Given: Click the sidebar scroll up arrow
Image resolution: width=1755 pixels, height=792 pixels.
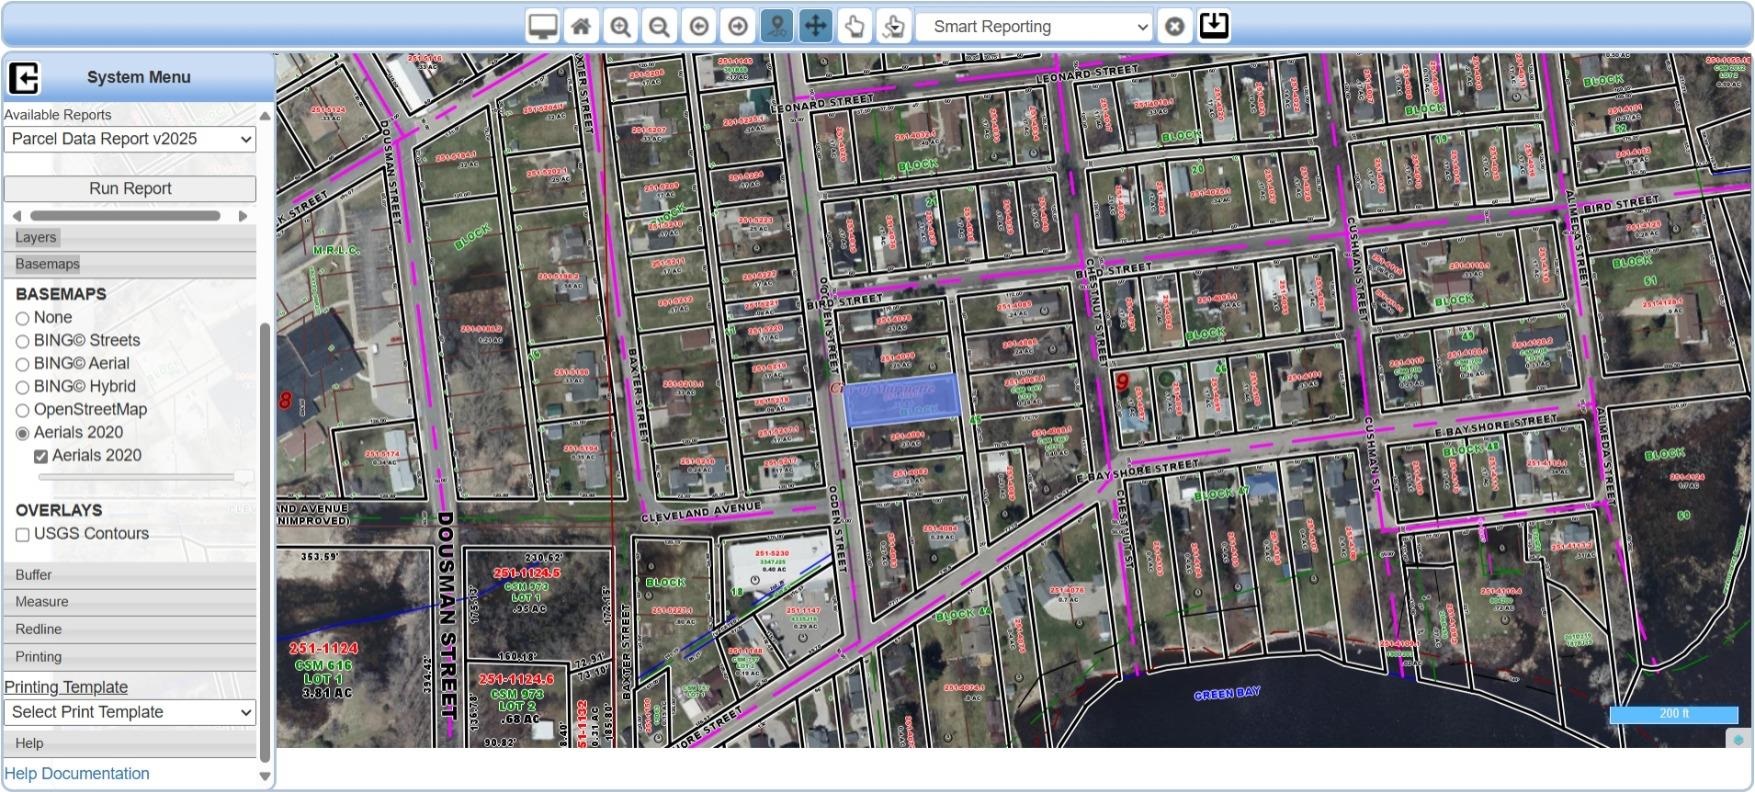Looking at the screenshot, I should 265,116.
